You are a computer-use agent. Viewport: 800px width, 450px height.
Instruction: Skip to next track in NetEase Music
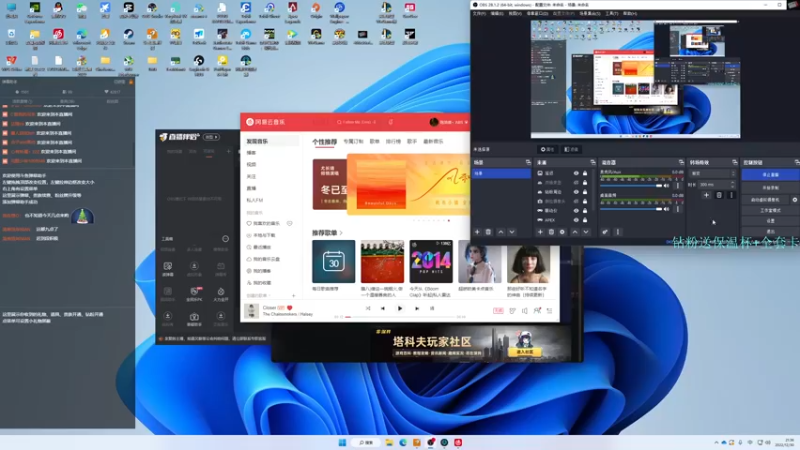point(417,308)
